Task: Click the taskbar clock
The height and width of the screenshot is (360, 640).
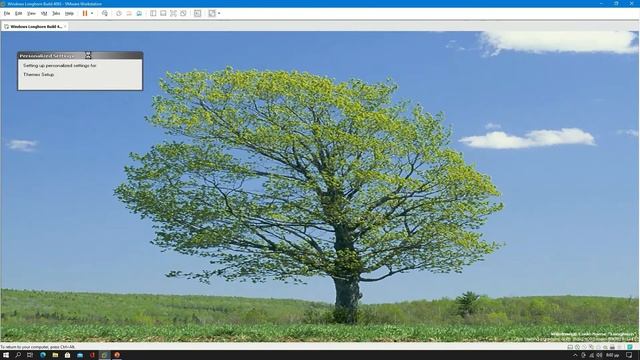Action: click(x=612, y=356)
